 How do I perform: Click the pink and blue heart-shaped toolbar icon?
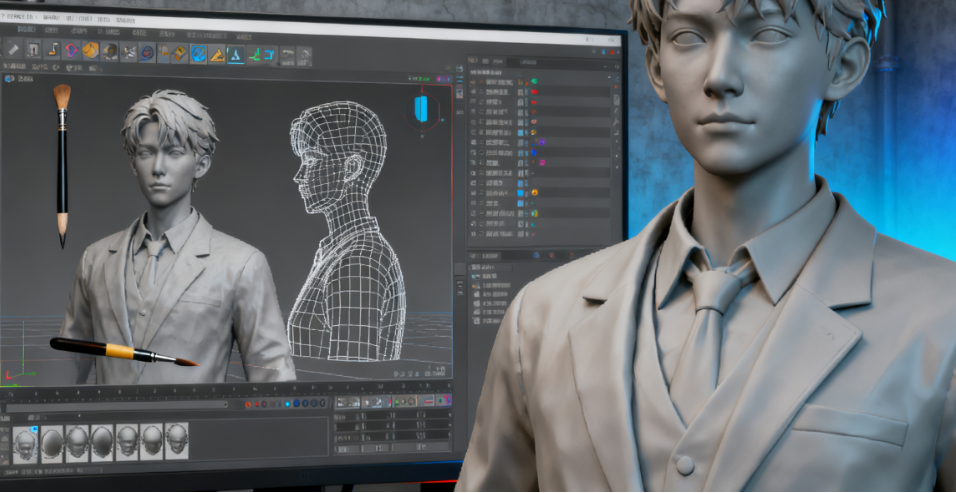coord(72,50)
